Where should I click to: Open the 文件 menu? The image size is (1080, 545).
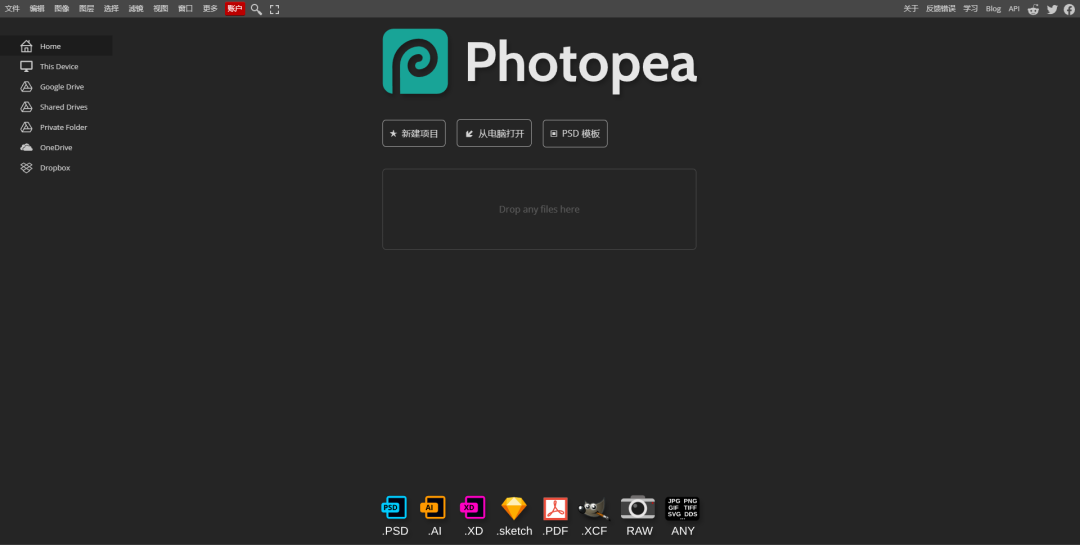pos(12,8)
